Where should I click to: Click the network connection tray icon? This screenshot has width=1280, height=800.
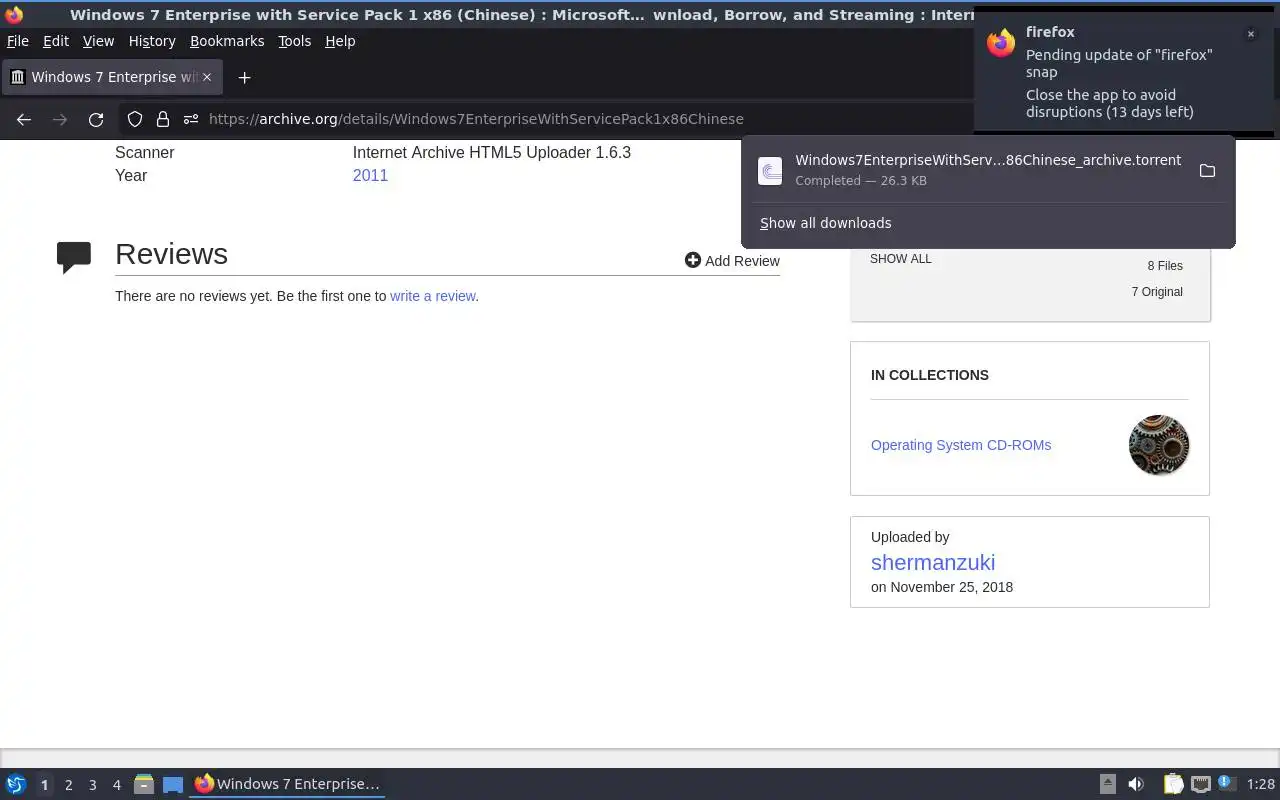point(1201,785)
